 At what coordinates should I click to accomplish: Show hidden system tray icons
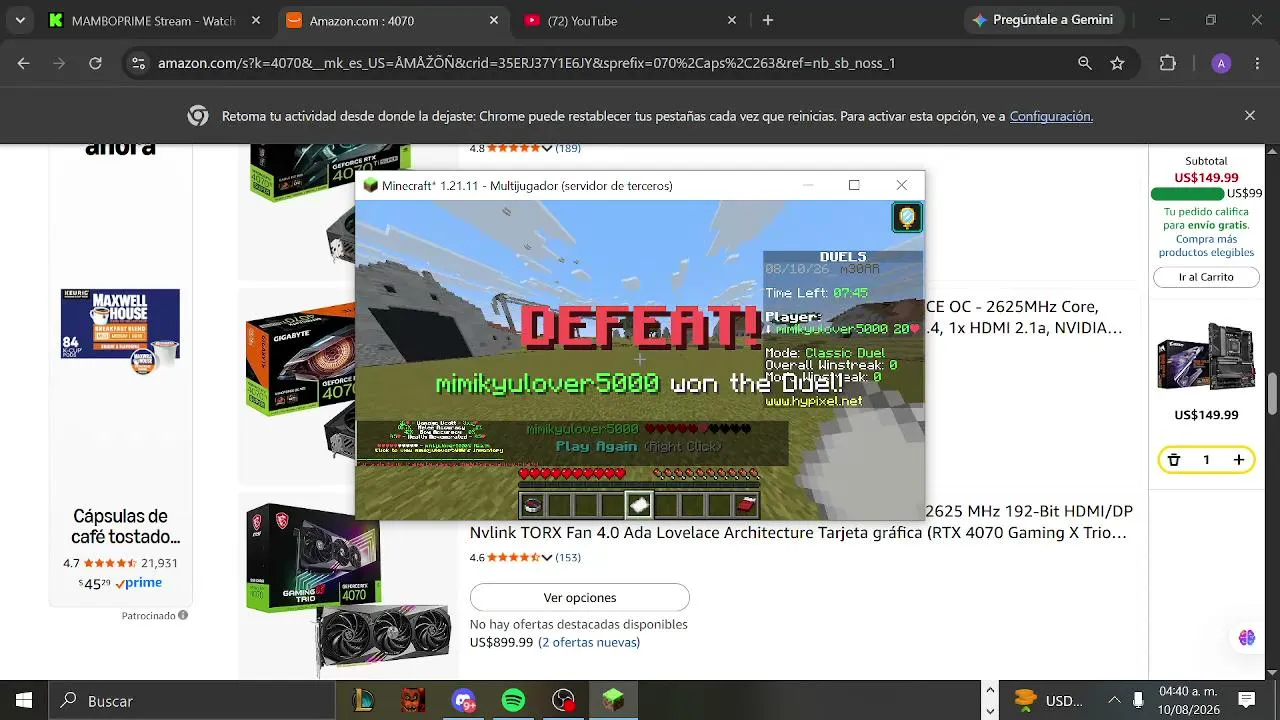[1114, 700]
